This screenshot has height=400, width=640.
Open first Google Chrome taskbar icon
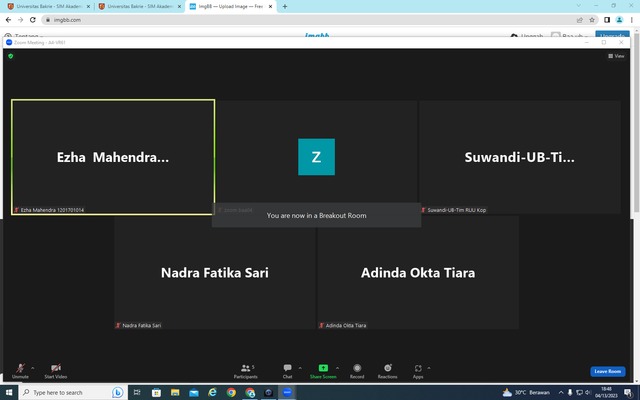click(x=231, y=392)
